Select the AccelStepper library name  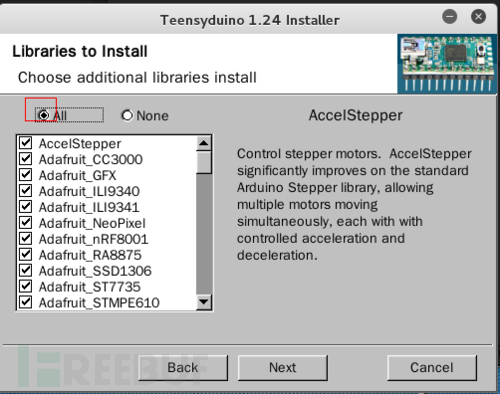80,144
